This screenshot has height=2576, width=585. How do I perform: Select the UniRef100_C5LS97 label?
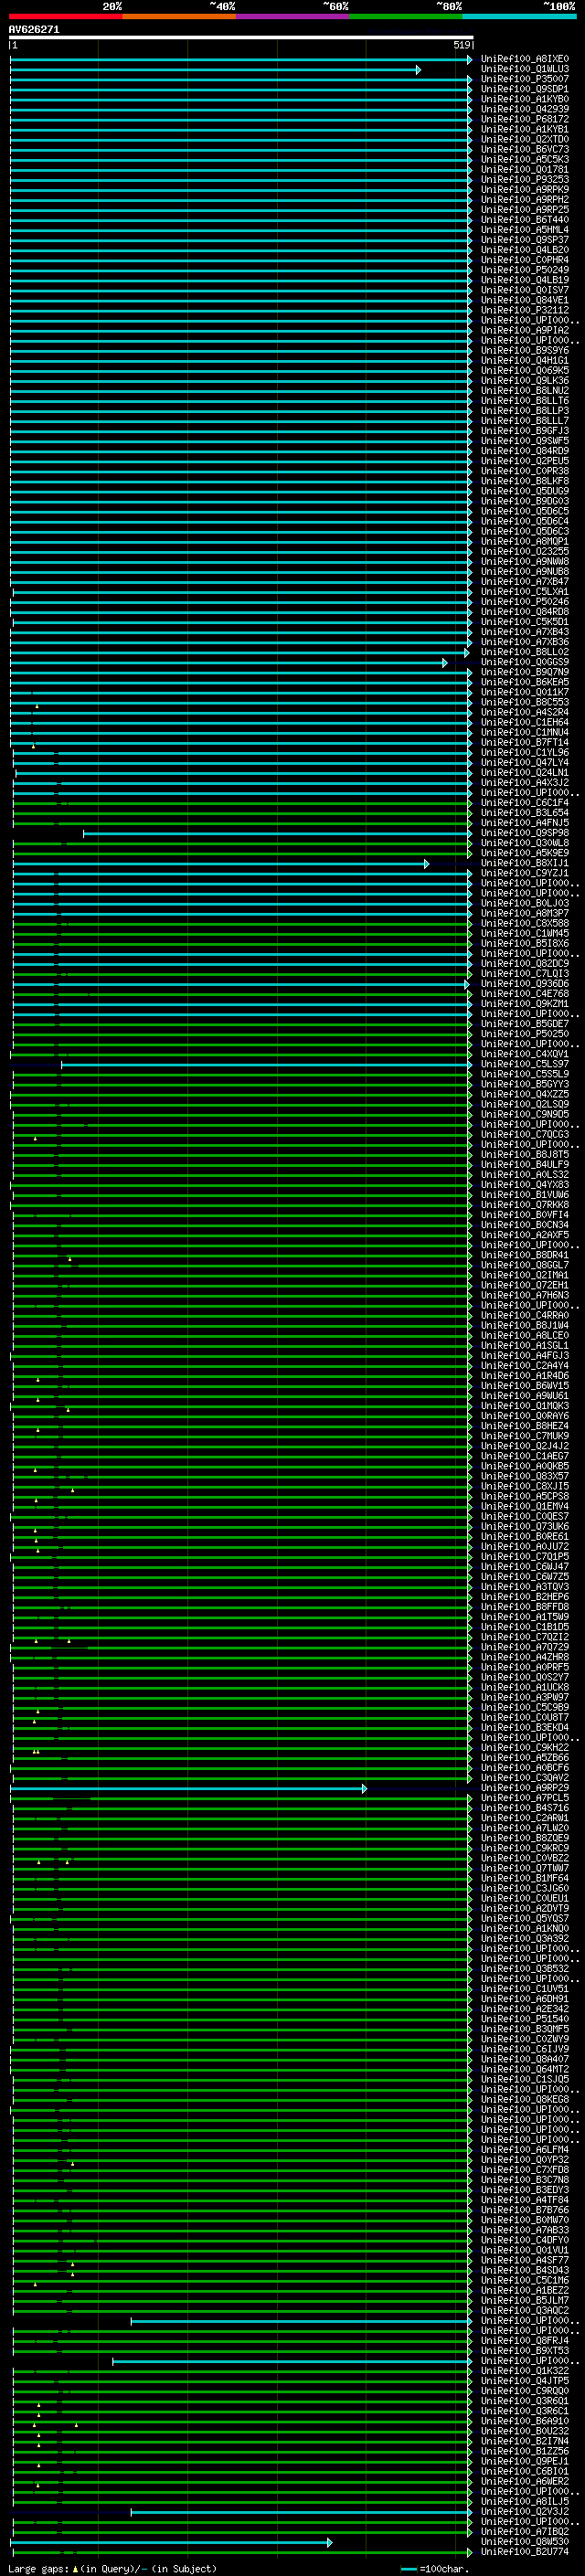click(525, 1064)
